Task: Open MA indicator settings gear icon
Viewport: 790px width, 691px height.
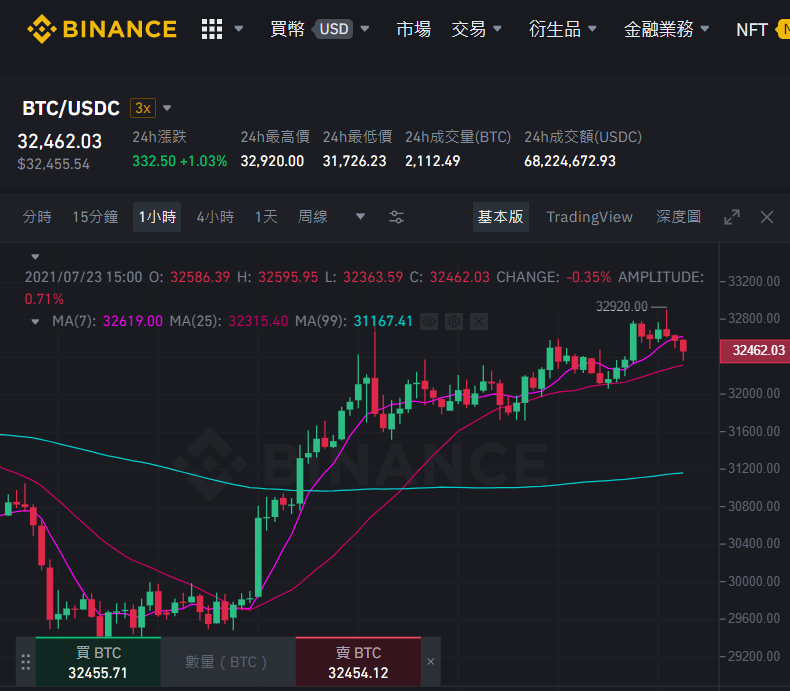Action: (x=454, y=321)
